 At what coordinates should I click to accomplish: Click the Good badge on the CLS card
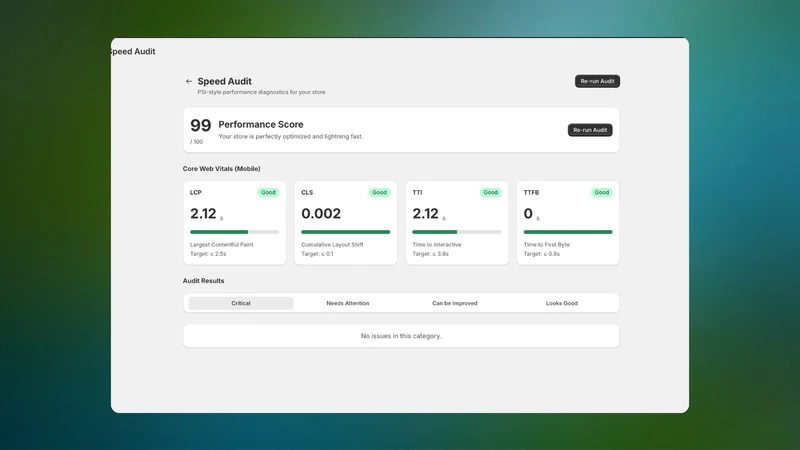[379, 192]
